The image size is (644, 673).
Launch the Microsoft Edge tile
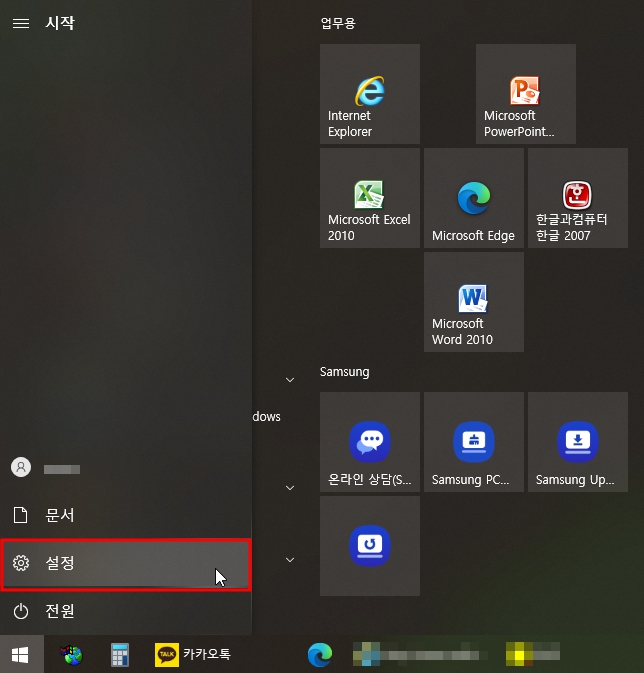(474, 198)
